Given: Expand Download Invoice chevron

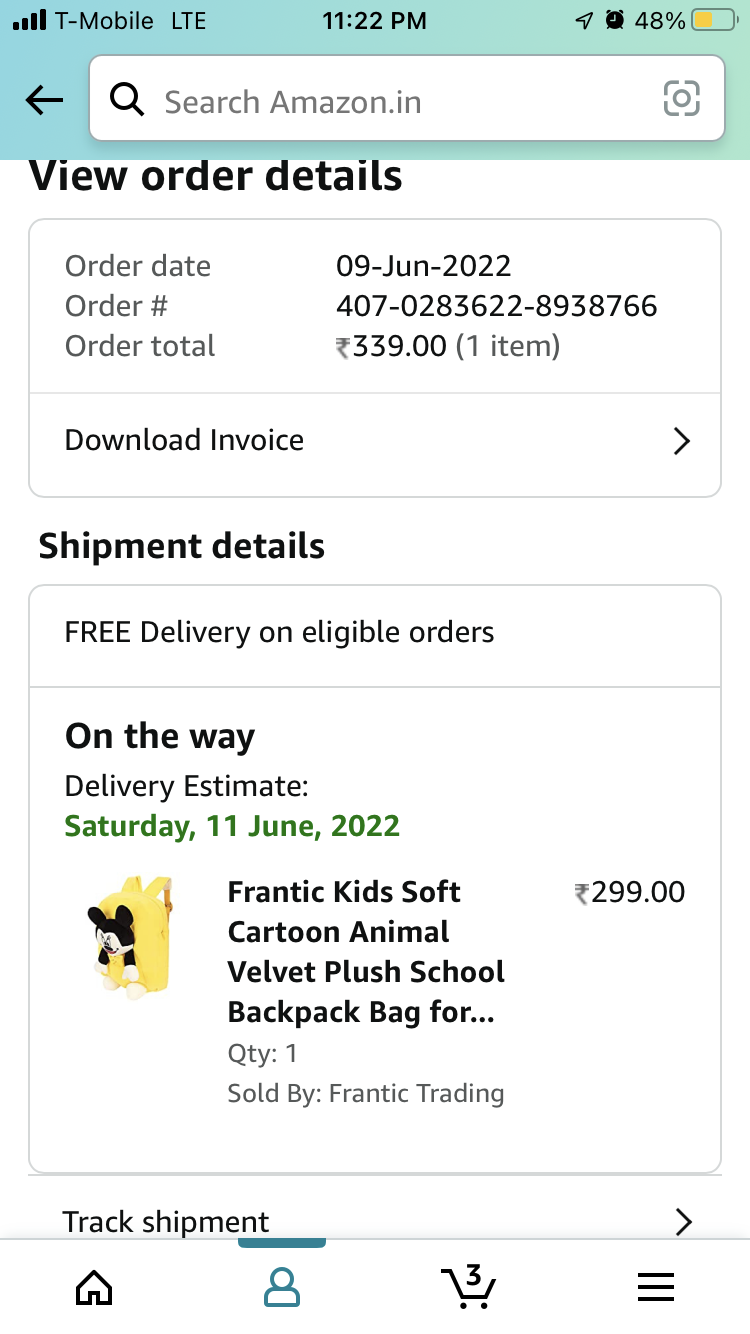Looking at the screenshot, I should pyautogui.click(x=682, y=441).
